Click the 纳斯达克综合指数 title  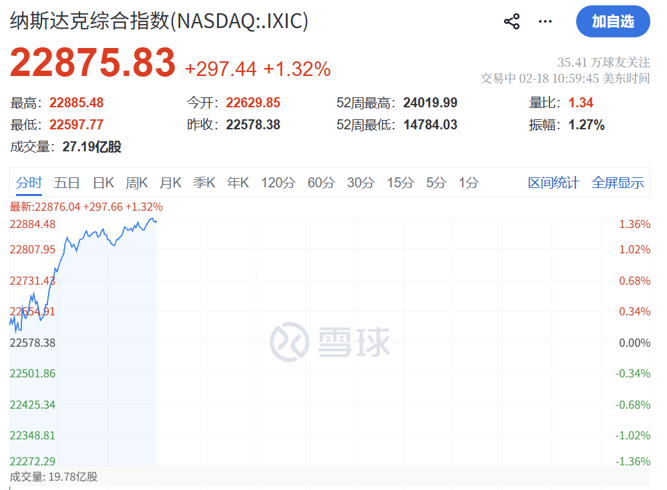(x=159, y=20)
